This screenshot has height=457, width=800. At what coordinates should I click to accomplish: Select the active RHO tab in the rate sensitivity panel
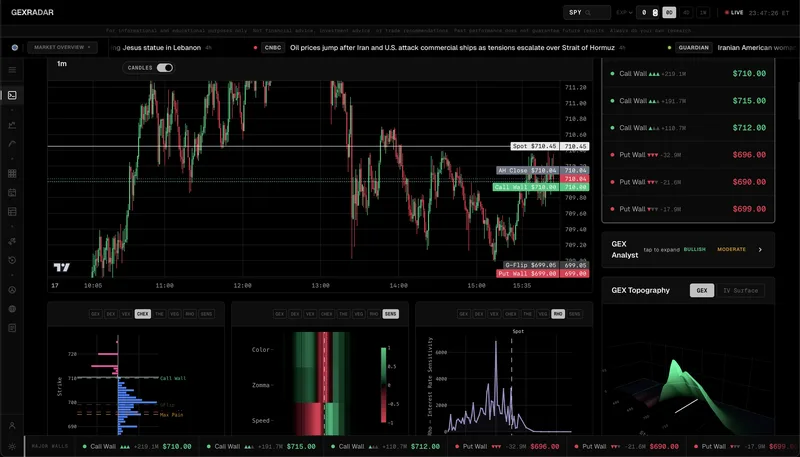(x=558, y=314)
